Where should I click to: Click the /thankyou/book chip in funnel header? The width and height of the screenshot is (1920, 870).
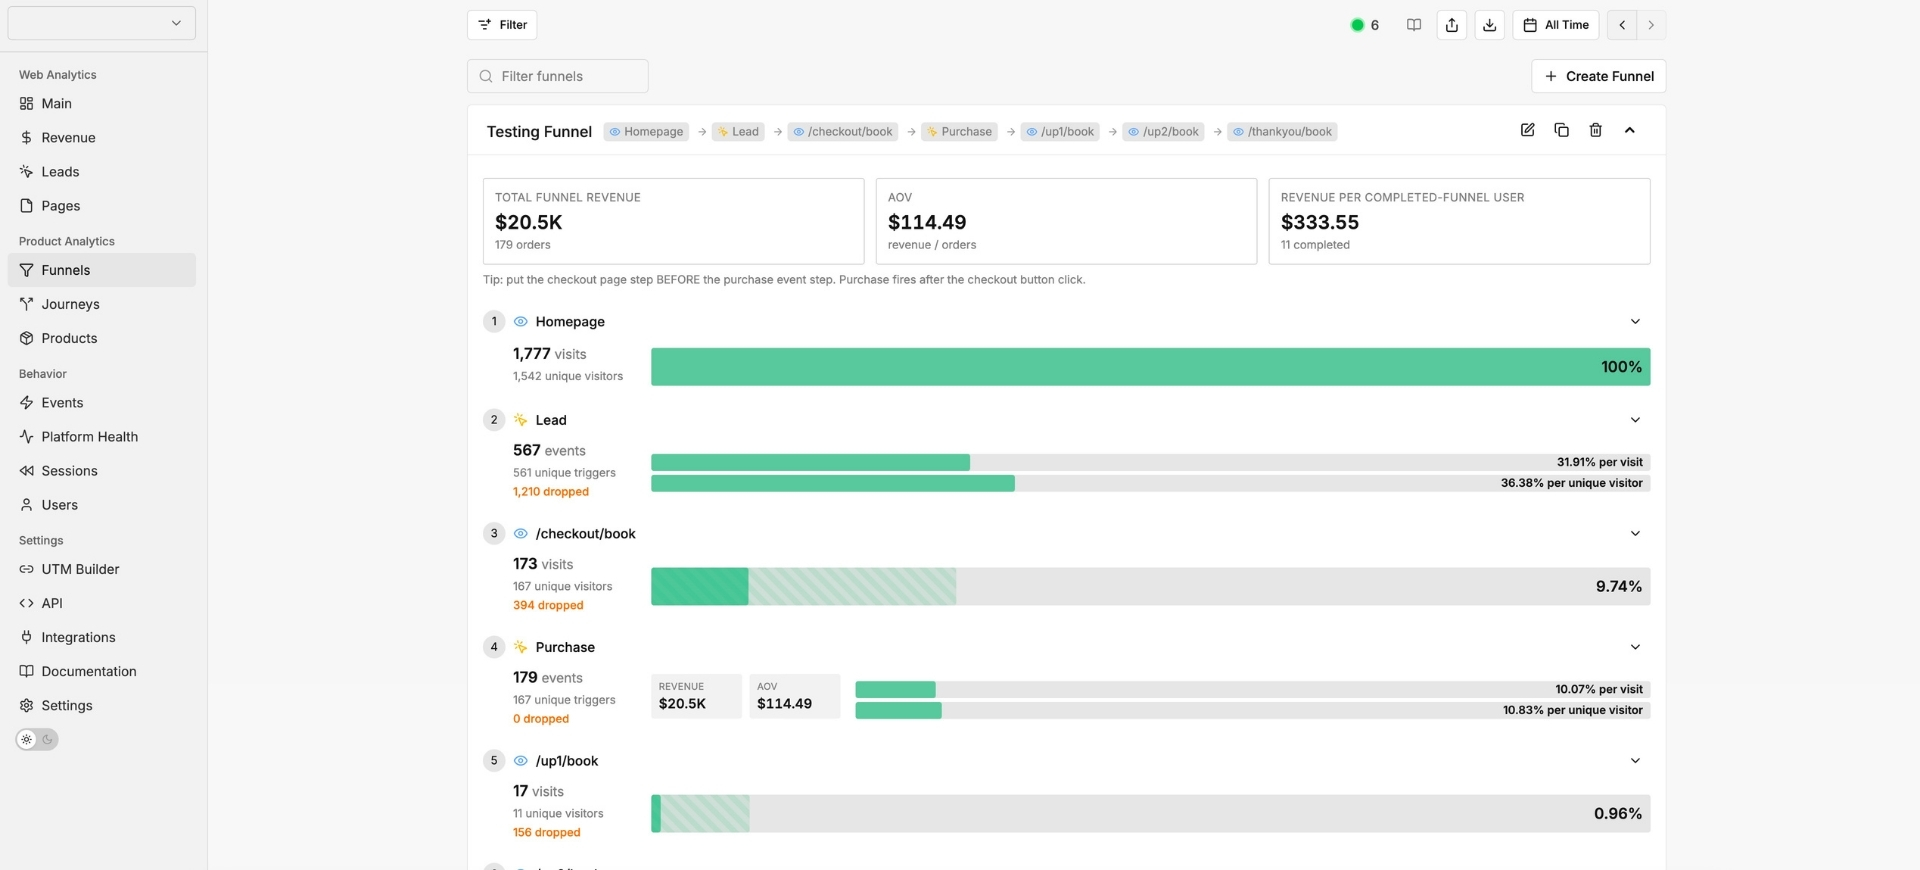(x=1282, y=132)
